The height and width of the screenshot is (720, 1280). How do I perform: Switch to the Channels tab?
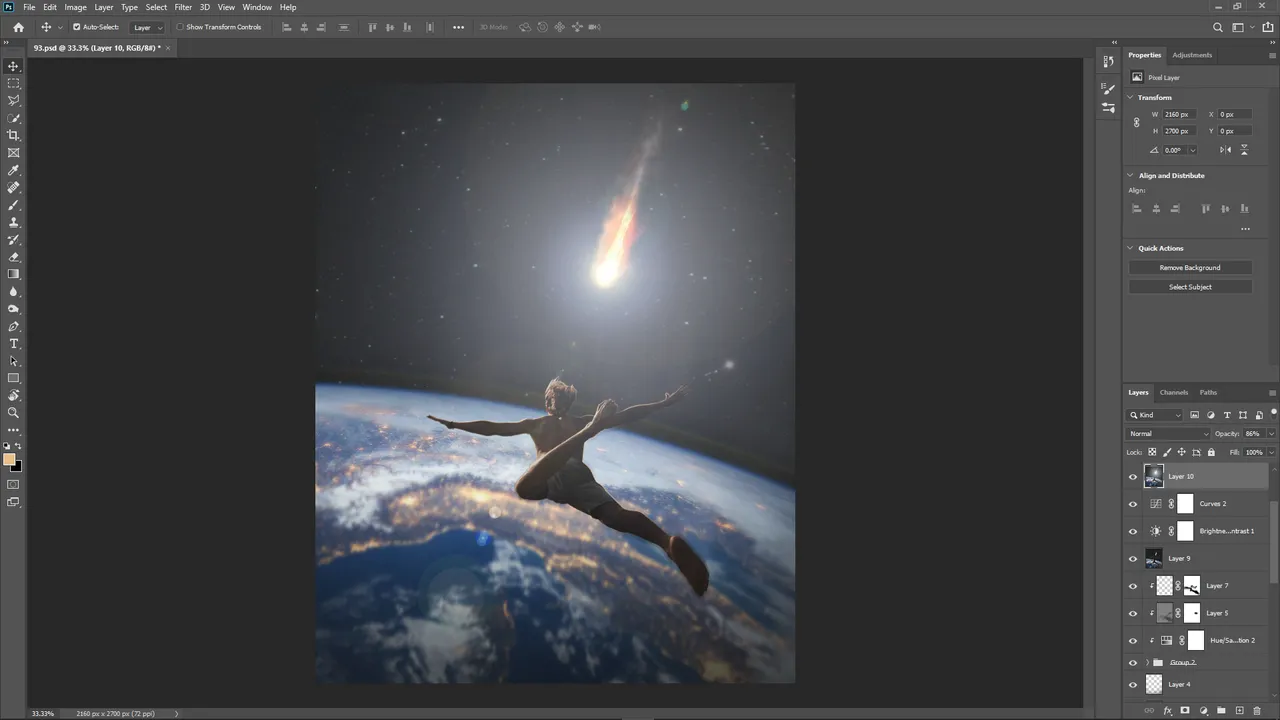(x=1174, y=392)
